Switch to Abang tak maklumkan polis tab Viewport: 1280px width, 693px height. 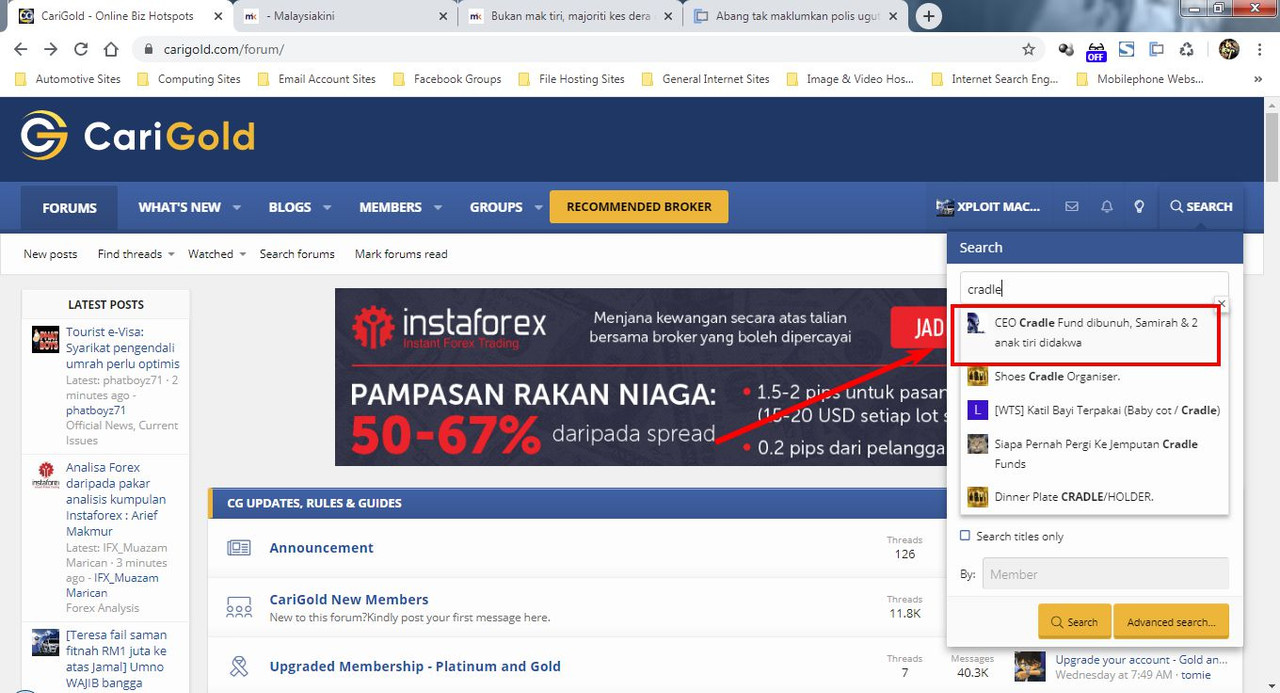796,16
